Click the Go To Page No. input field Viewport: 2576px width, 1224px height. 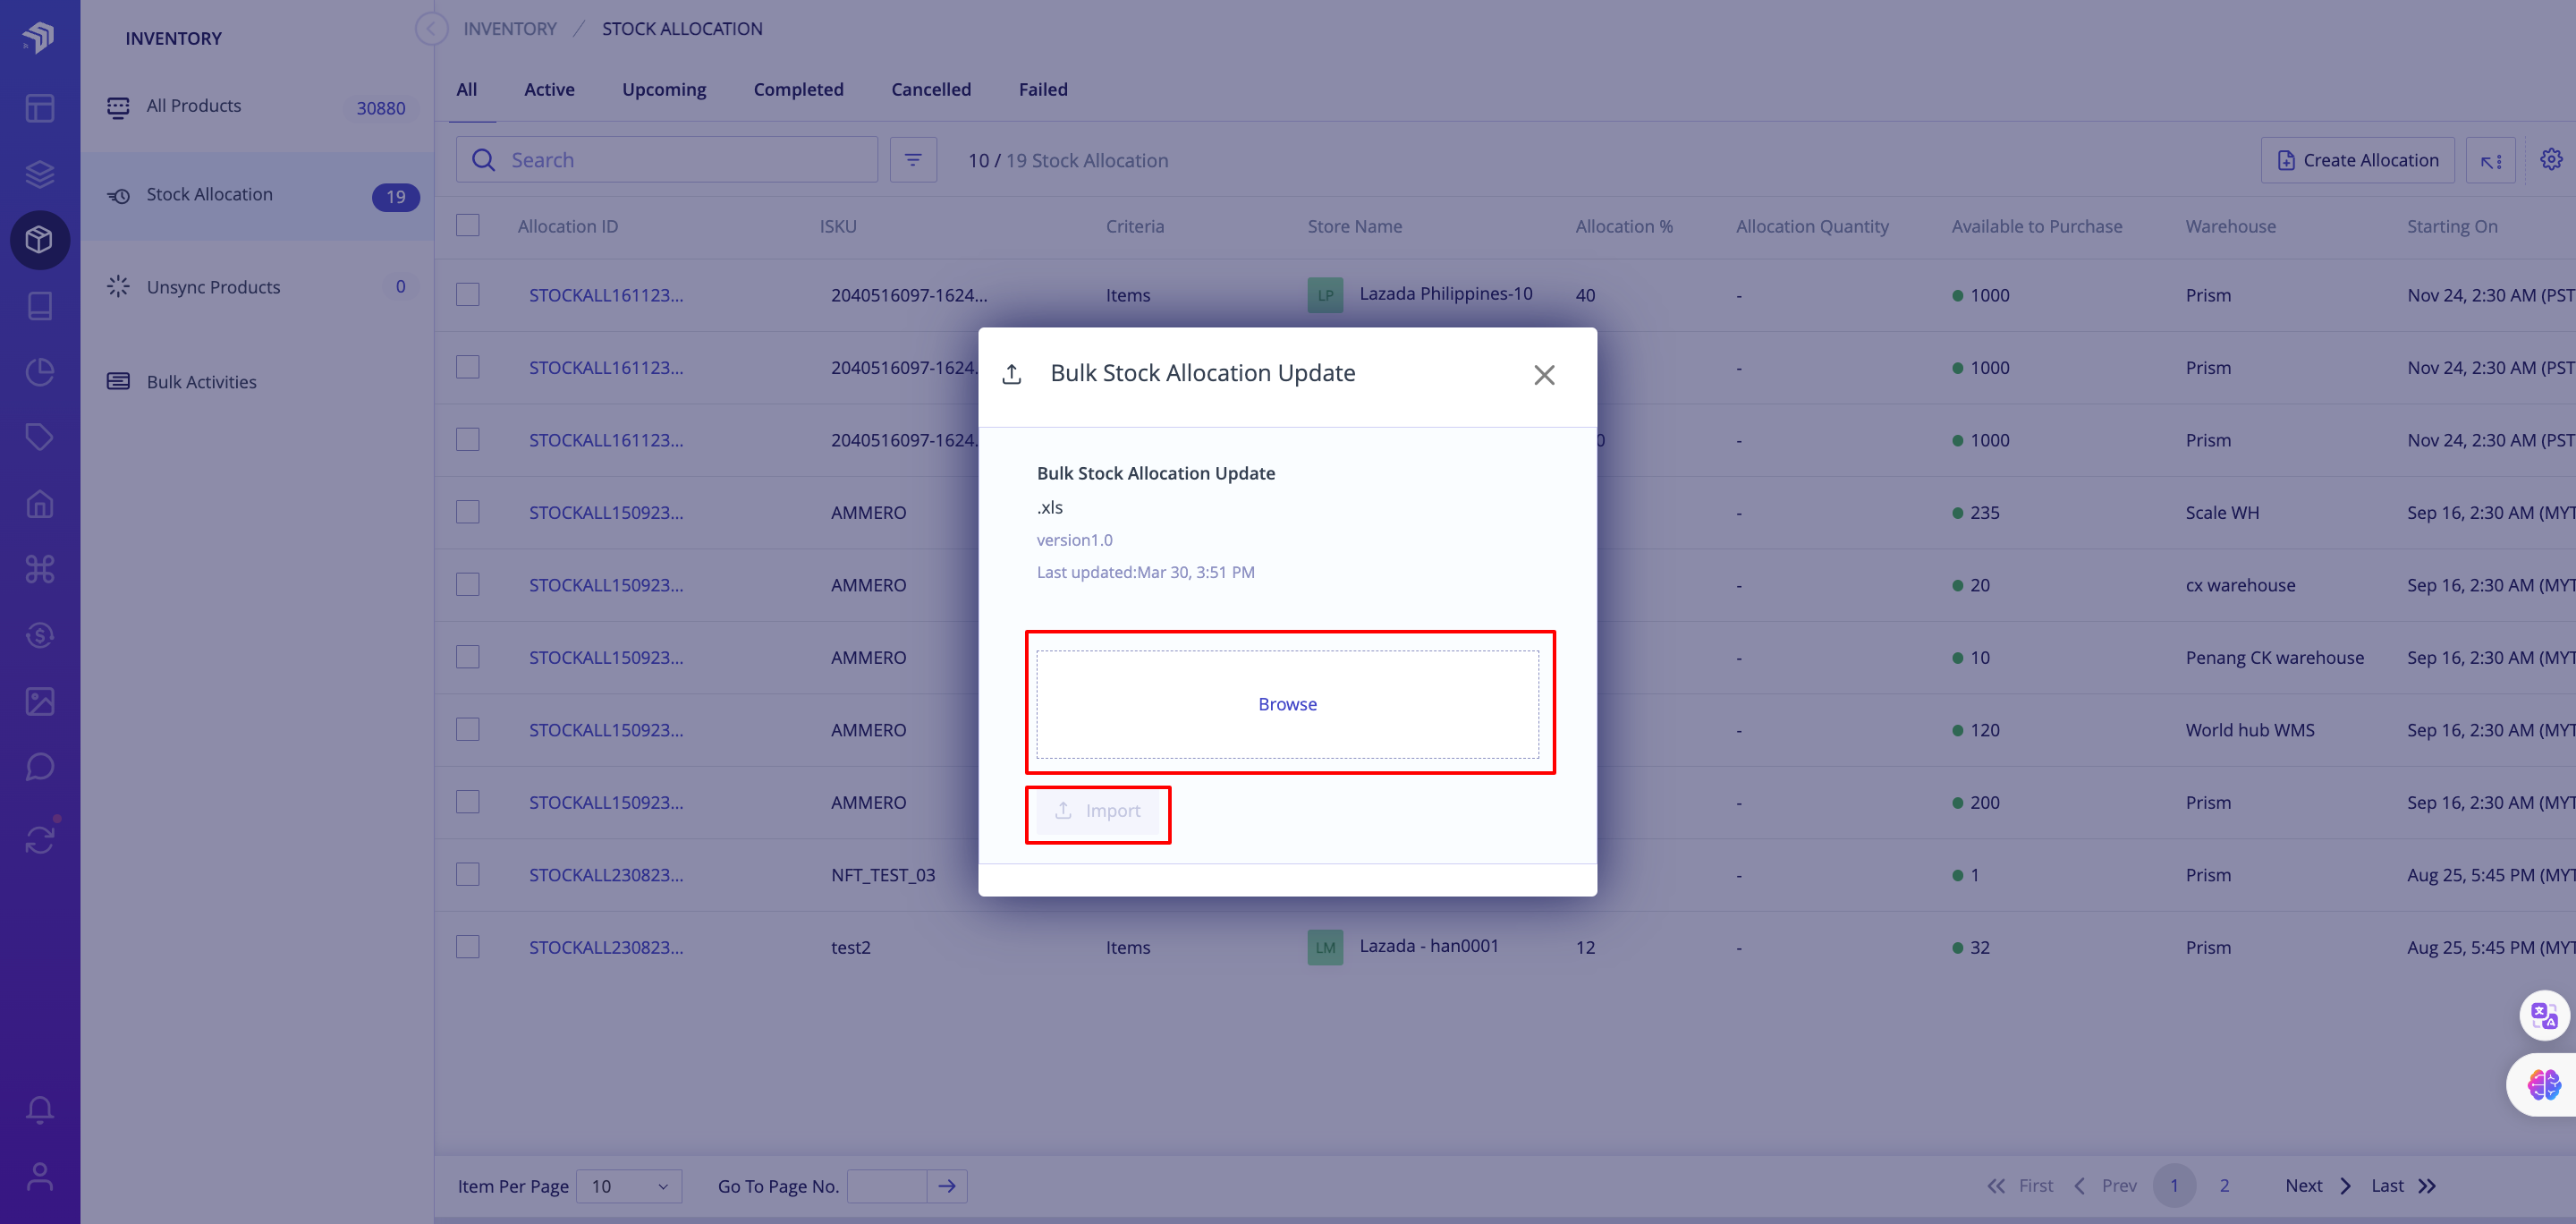pos(887,1186)
